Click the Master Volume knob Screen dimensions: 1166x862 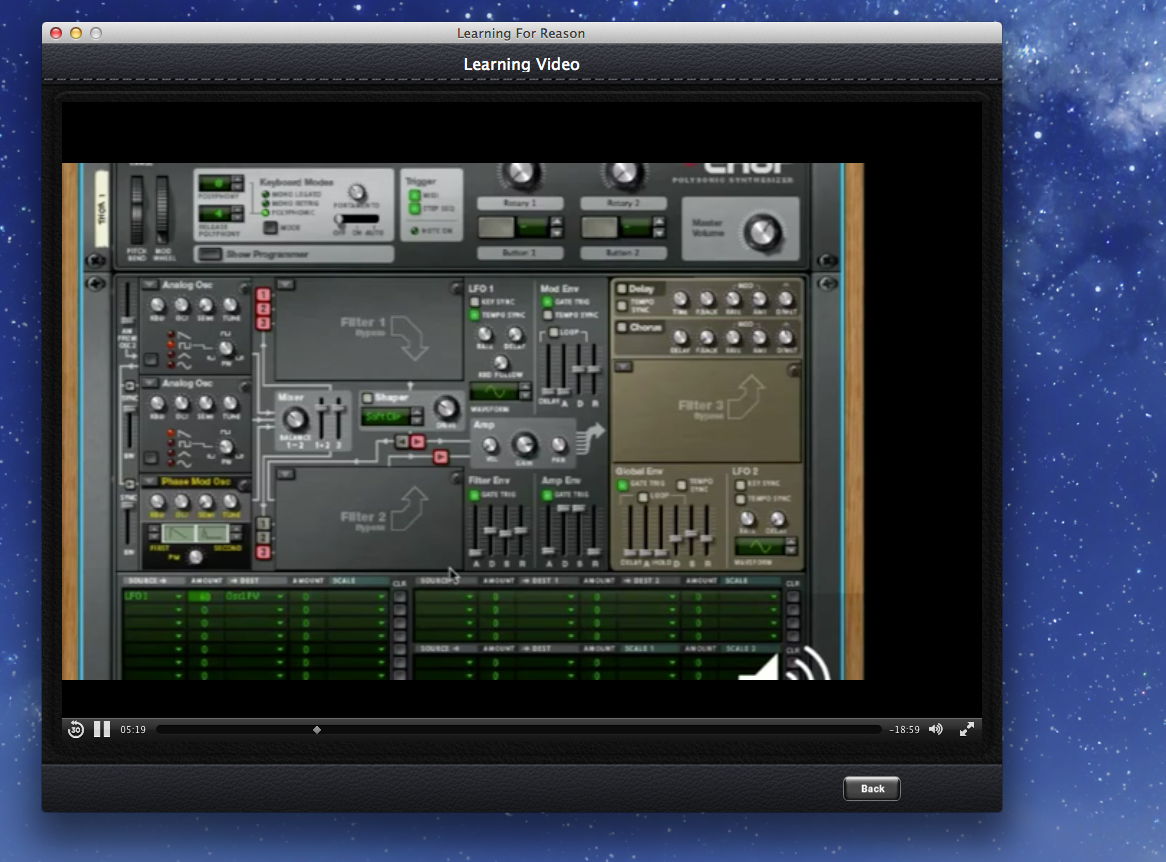pos(764,233)
